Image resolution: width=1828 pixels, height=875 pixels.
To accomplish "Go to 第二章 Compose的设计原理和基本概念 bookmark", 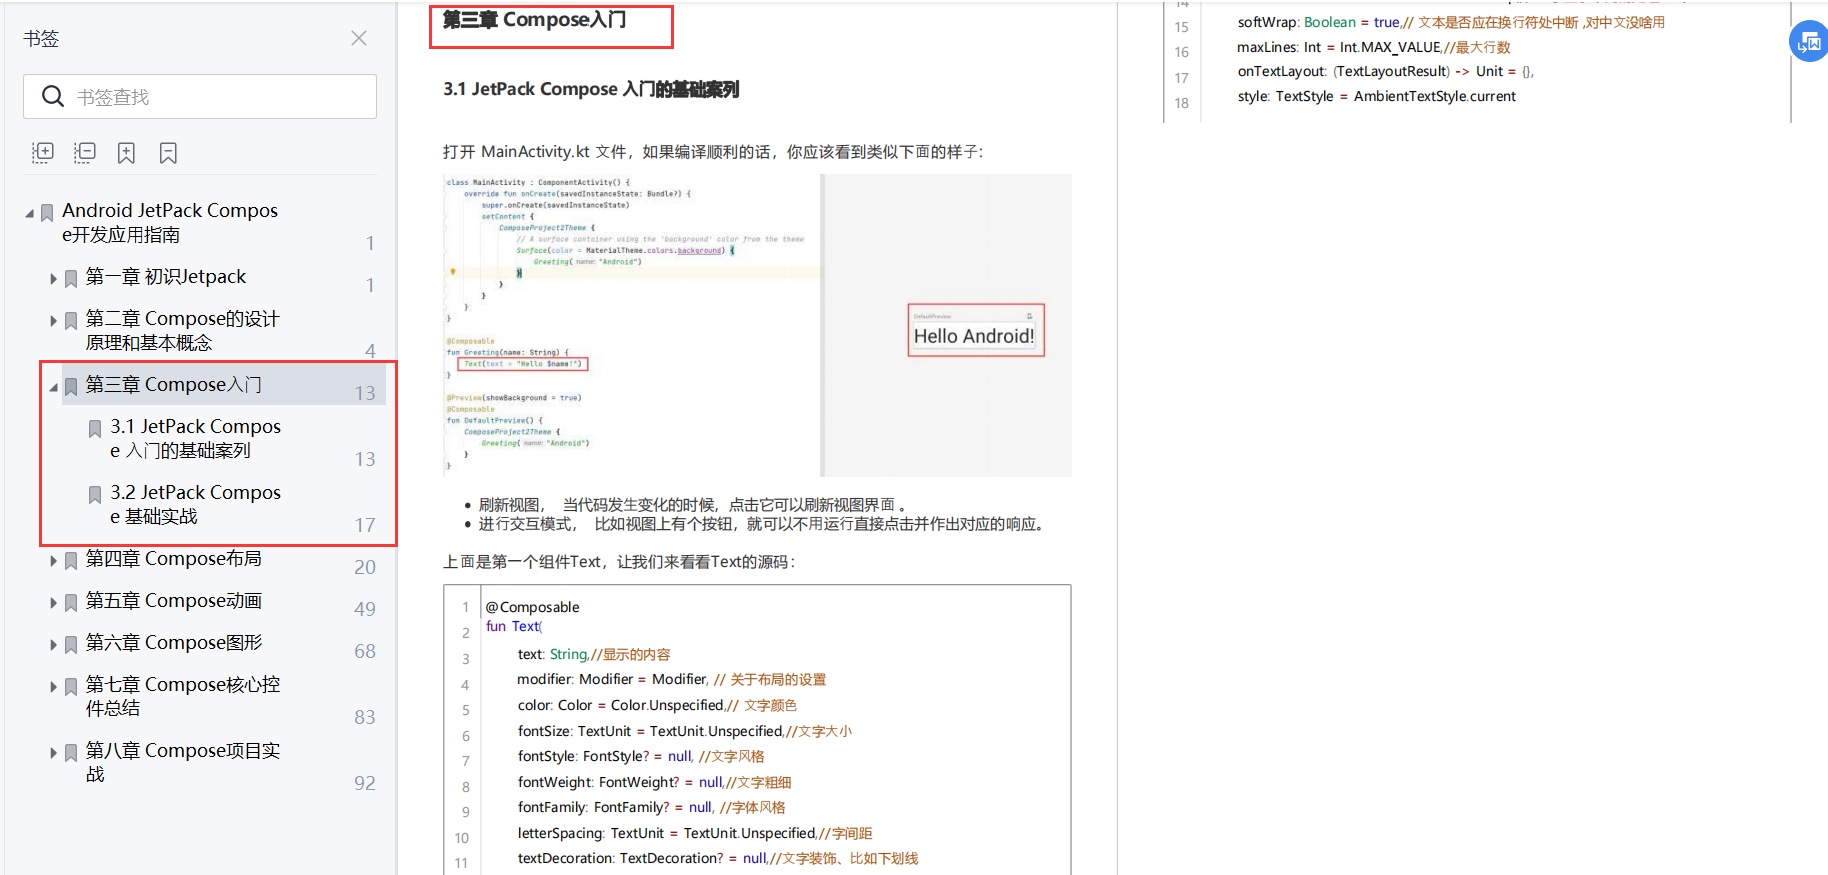I will pyautogui.click(x=182, y=330).
